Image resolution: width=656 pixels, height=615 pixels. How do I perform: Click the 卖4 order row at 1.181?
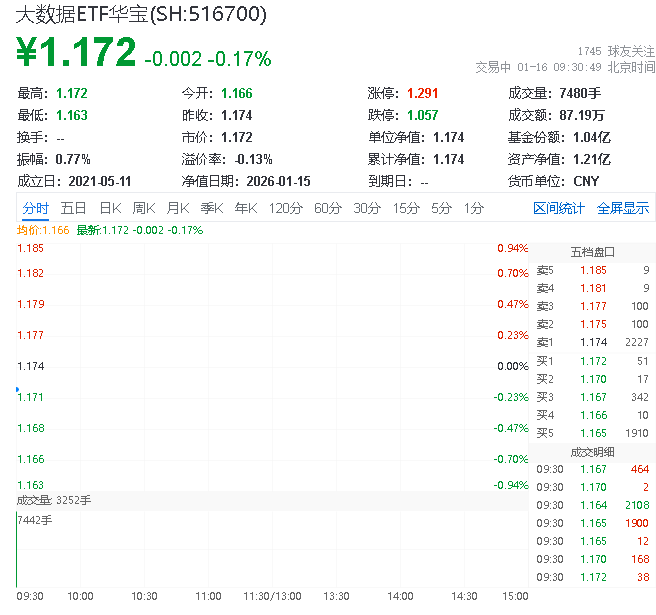[592, 288]
